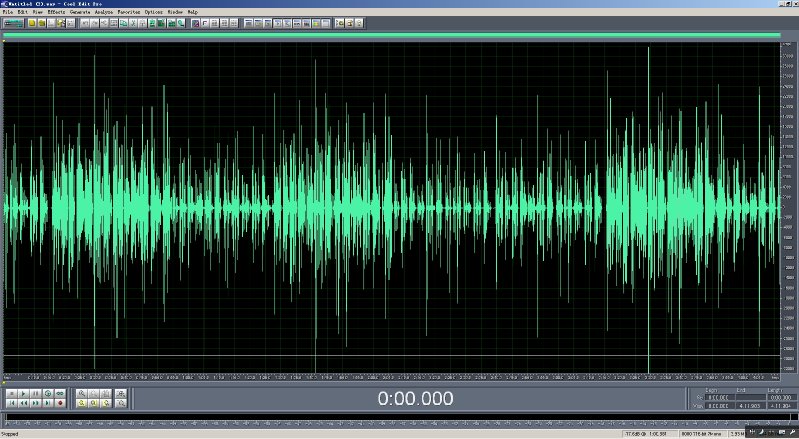The height and width of the screenshot is (439, 799).
Task: Open the Analyze menu
Action: tap(106, 12)
